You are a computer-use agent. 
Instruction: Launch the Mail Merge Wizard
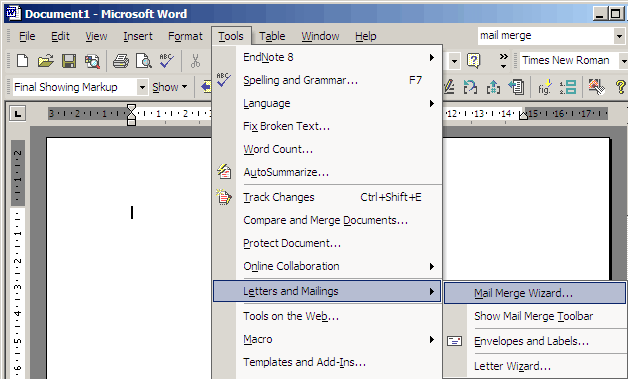[535, 293]
